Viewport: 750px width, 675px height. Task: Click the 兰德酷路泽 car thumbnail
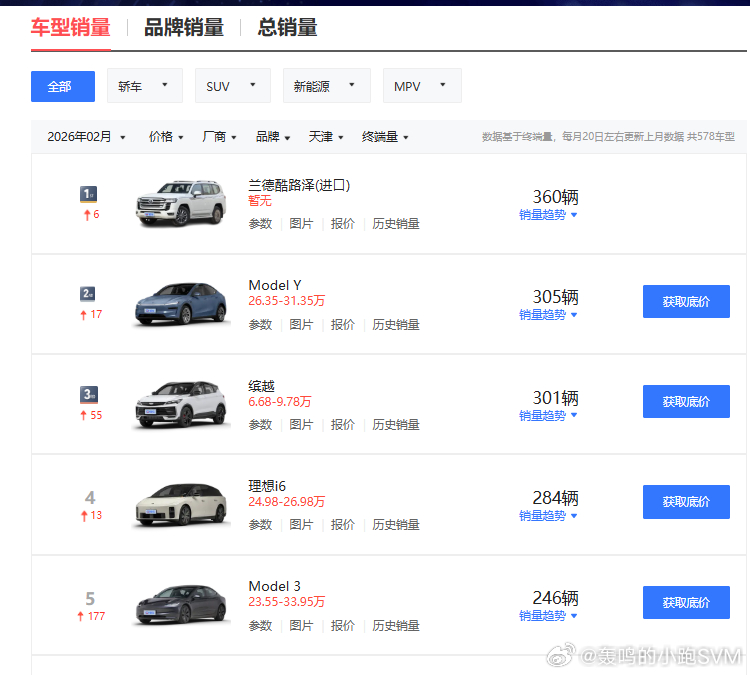(x=181, y=203)
